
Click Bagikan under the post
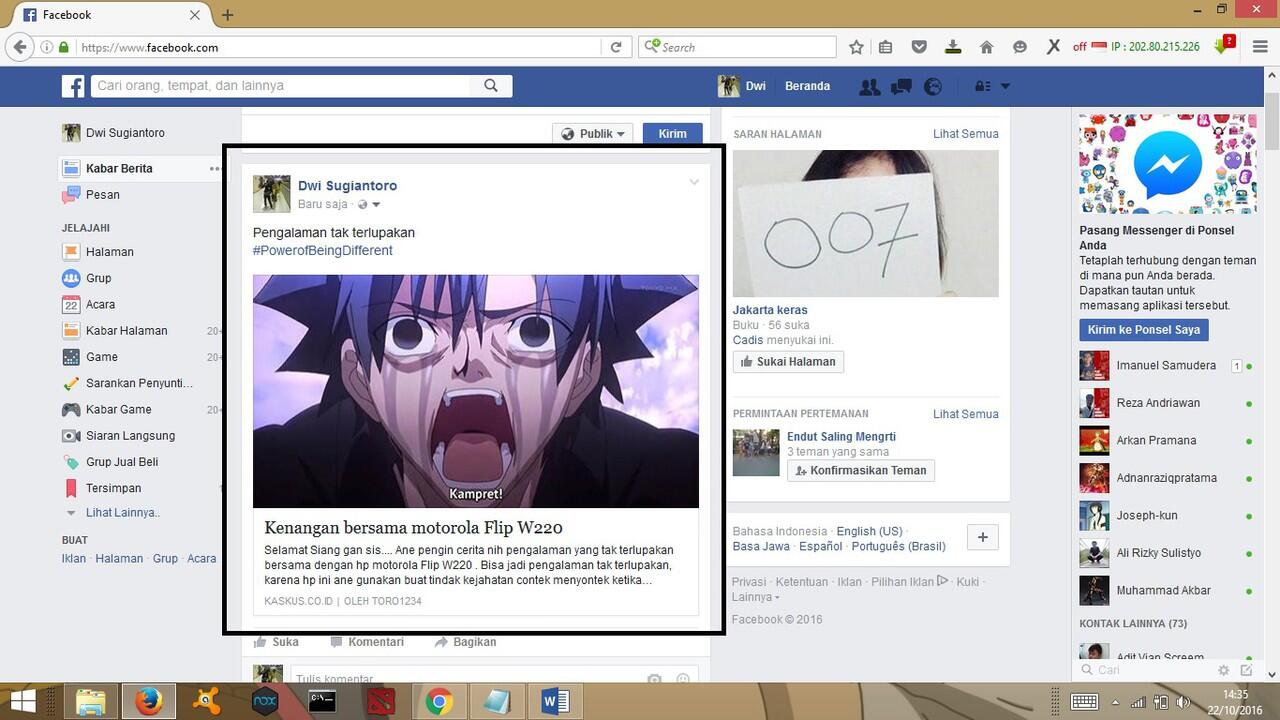(465, 642)
